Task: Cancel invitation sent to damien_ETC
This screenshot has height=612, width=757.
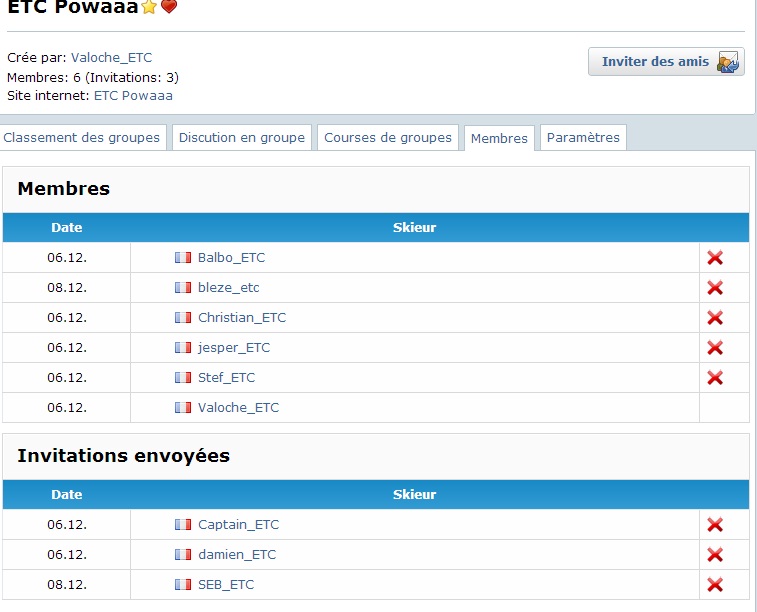Action: [715, 555]
